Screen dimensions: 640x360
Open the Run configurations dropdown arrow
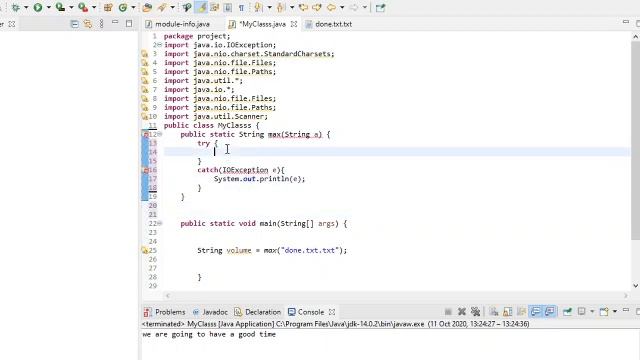click(x=48, y=7)
